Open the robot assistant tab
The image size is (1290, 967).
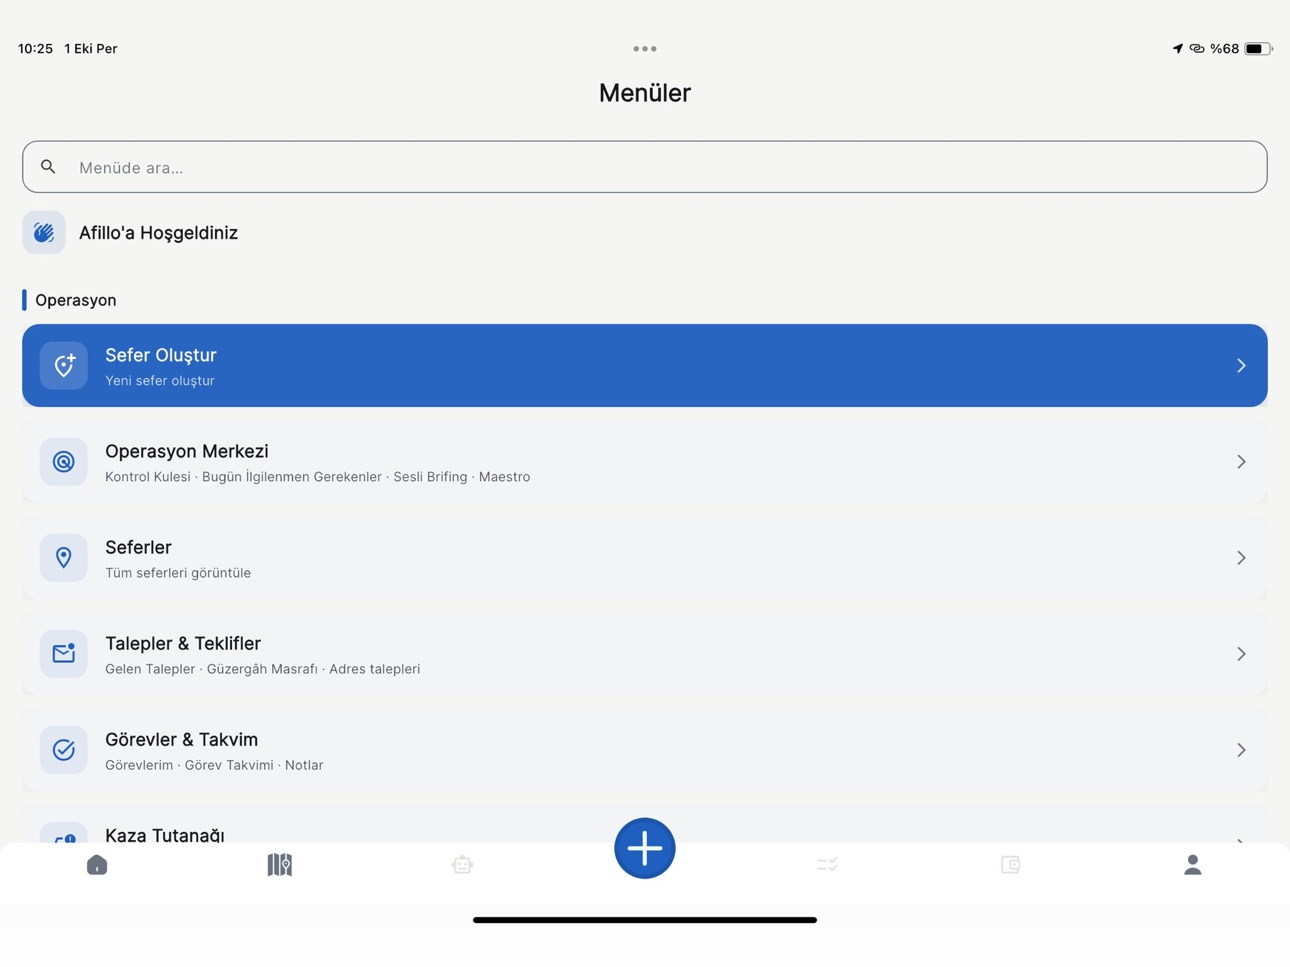(462, 864)
